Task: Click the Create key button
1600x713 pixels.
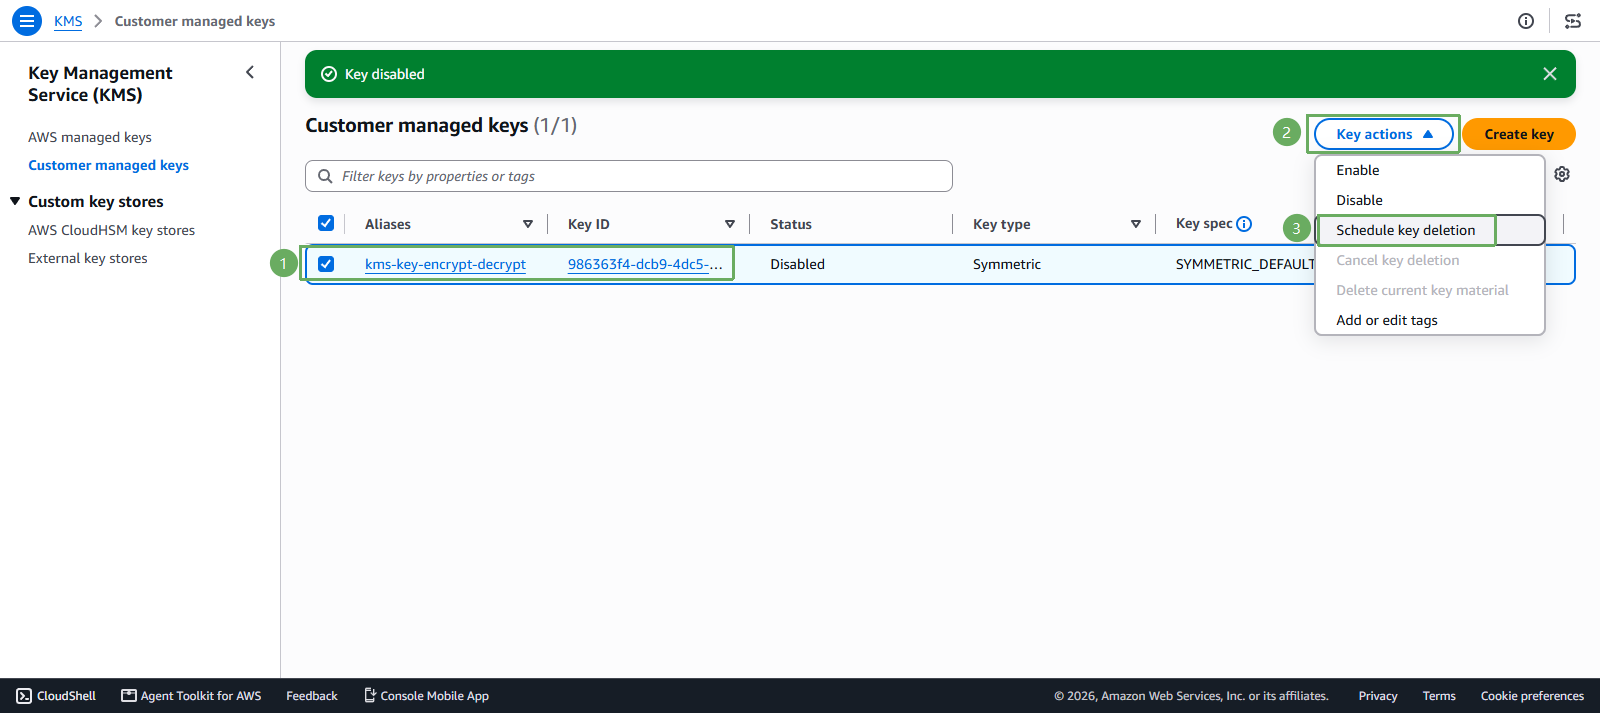Action: pyautogui.click(x=1519, y=134)
